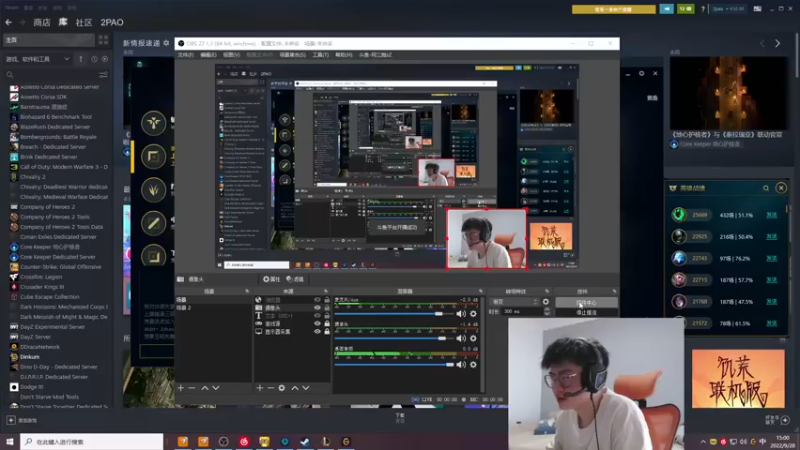
Task: Click the winged emblem round icon in background client
Action: pos(154,123)
